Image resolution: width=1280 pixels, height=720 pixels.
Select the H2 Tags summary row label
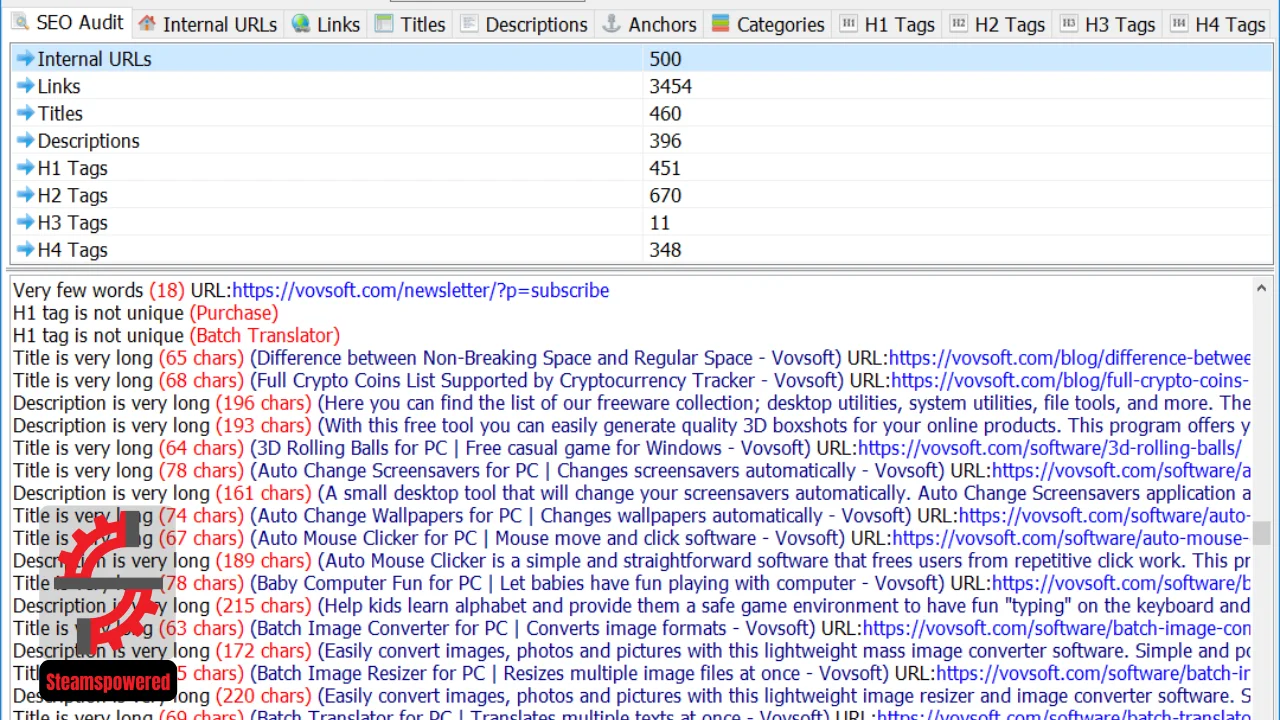point(72,195)
